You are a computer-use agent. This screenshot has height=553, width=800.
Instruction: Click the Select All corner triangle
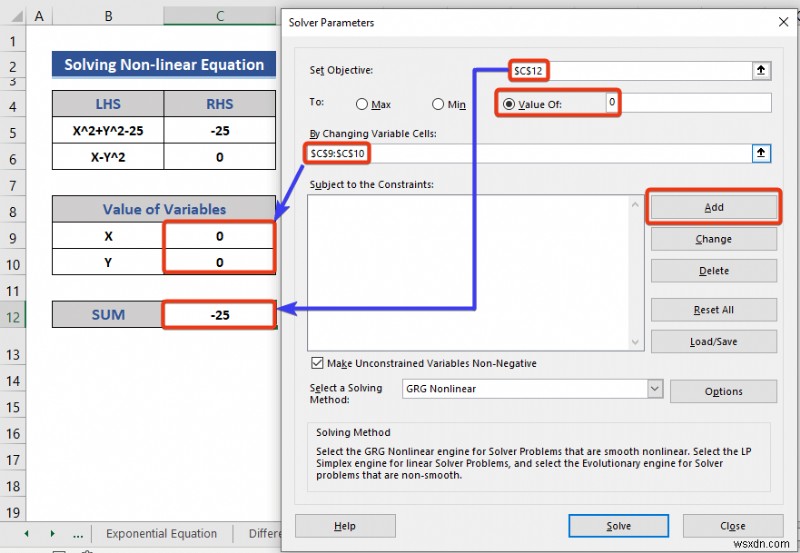click(x=17, y=17)
